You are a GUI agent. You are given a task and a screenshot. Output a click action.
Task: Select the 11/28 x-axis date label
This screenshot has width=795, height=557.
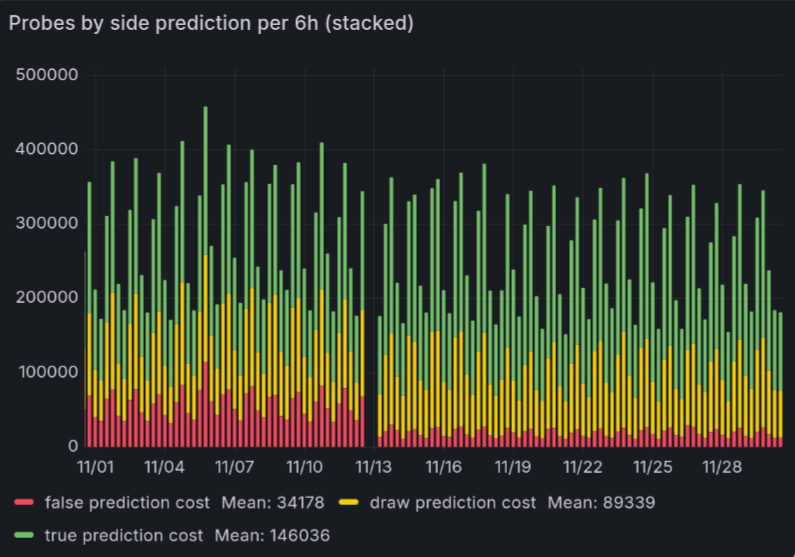click(722, 468)
